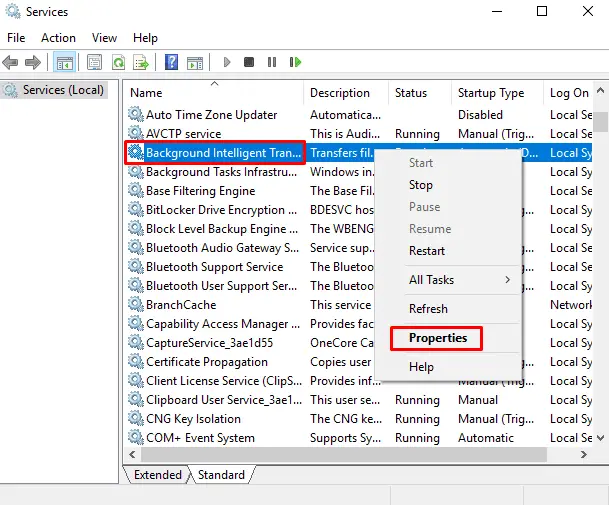
Task: Click the horizontal scrollbar right arrow
Action: 584,454
